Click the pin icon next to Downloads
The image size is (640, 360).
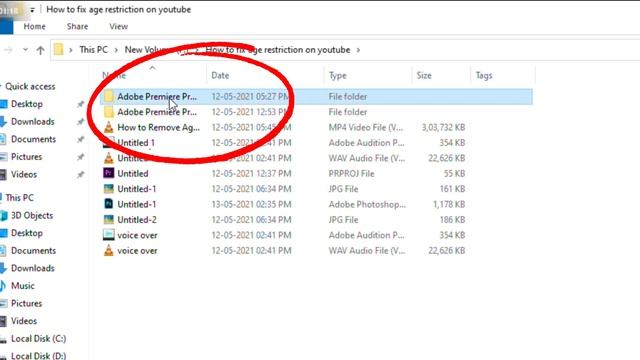80,122
